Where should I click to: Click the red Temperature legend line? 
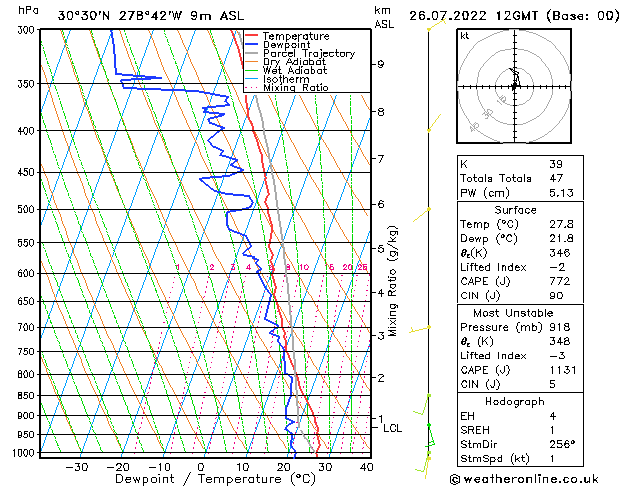click(x=252, y=37)
